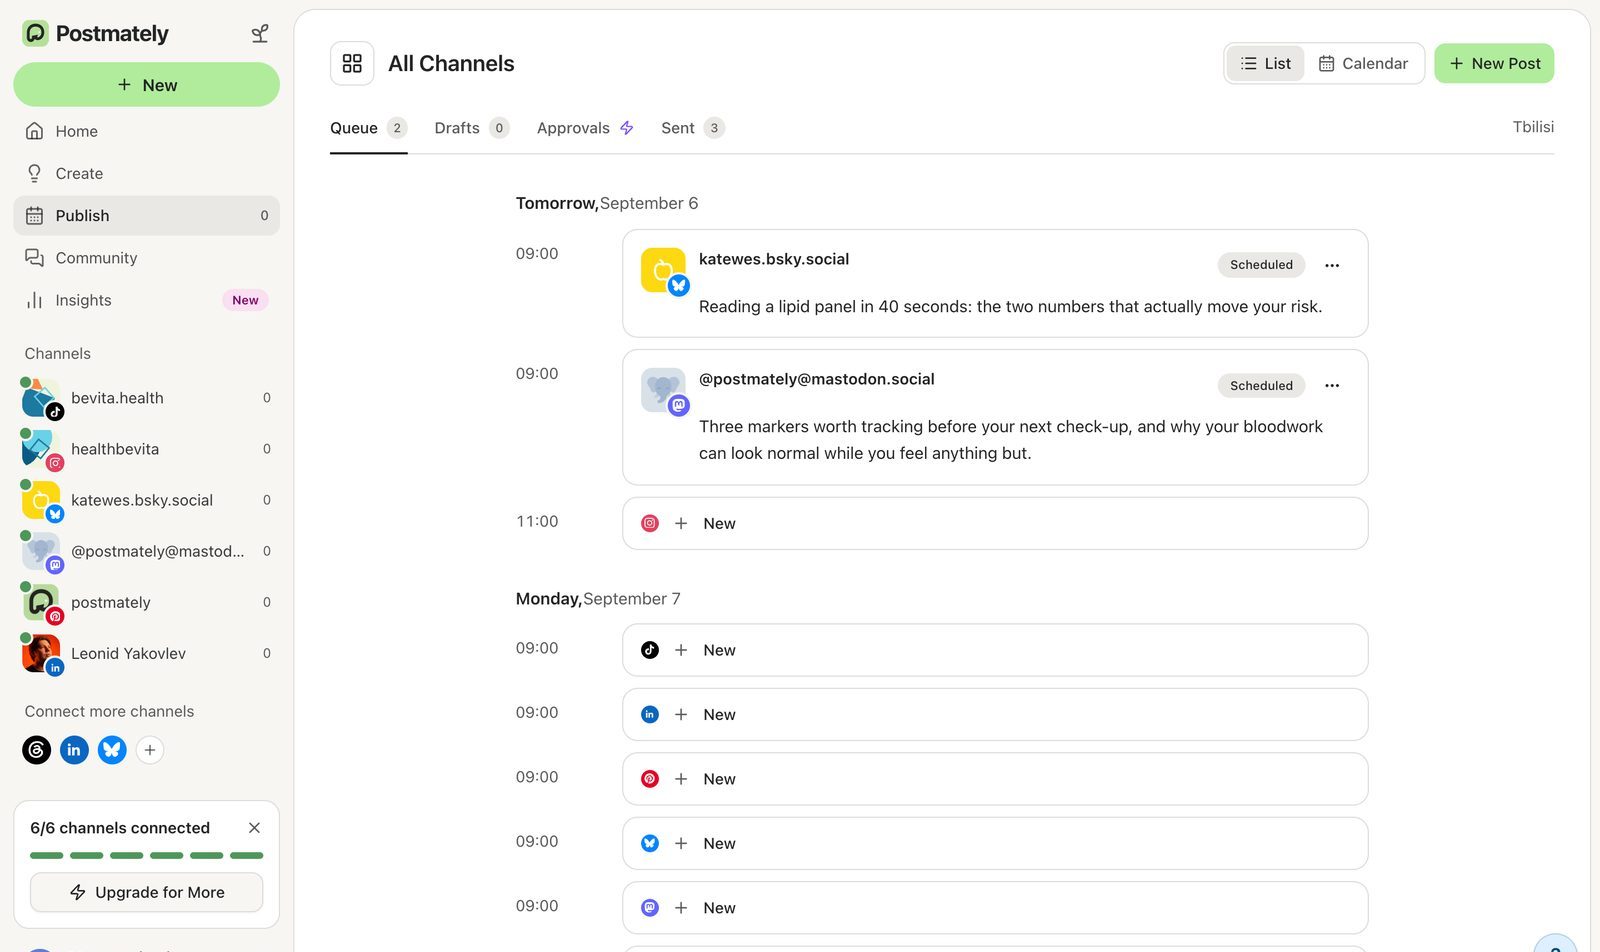The width and height of the screenshot is (1600, 952).
Task: Click Upgrade for More button
Action: tap(146, 892)
